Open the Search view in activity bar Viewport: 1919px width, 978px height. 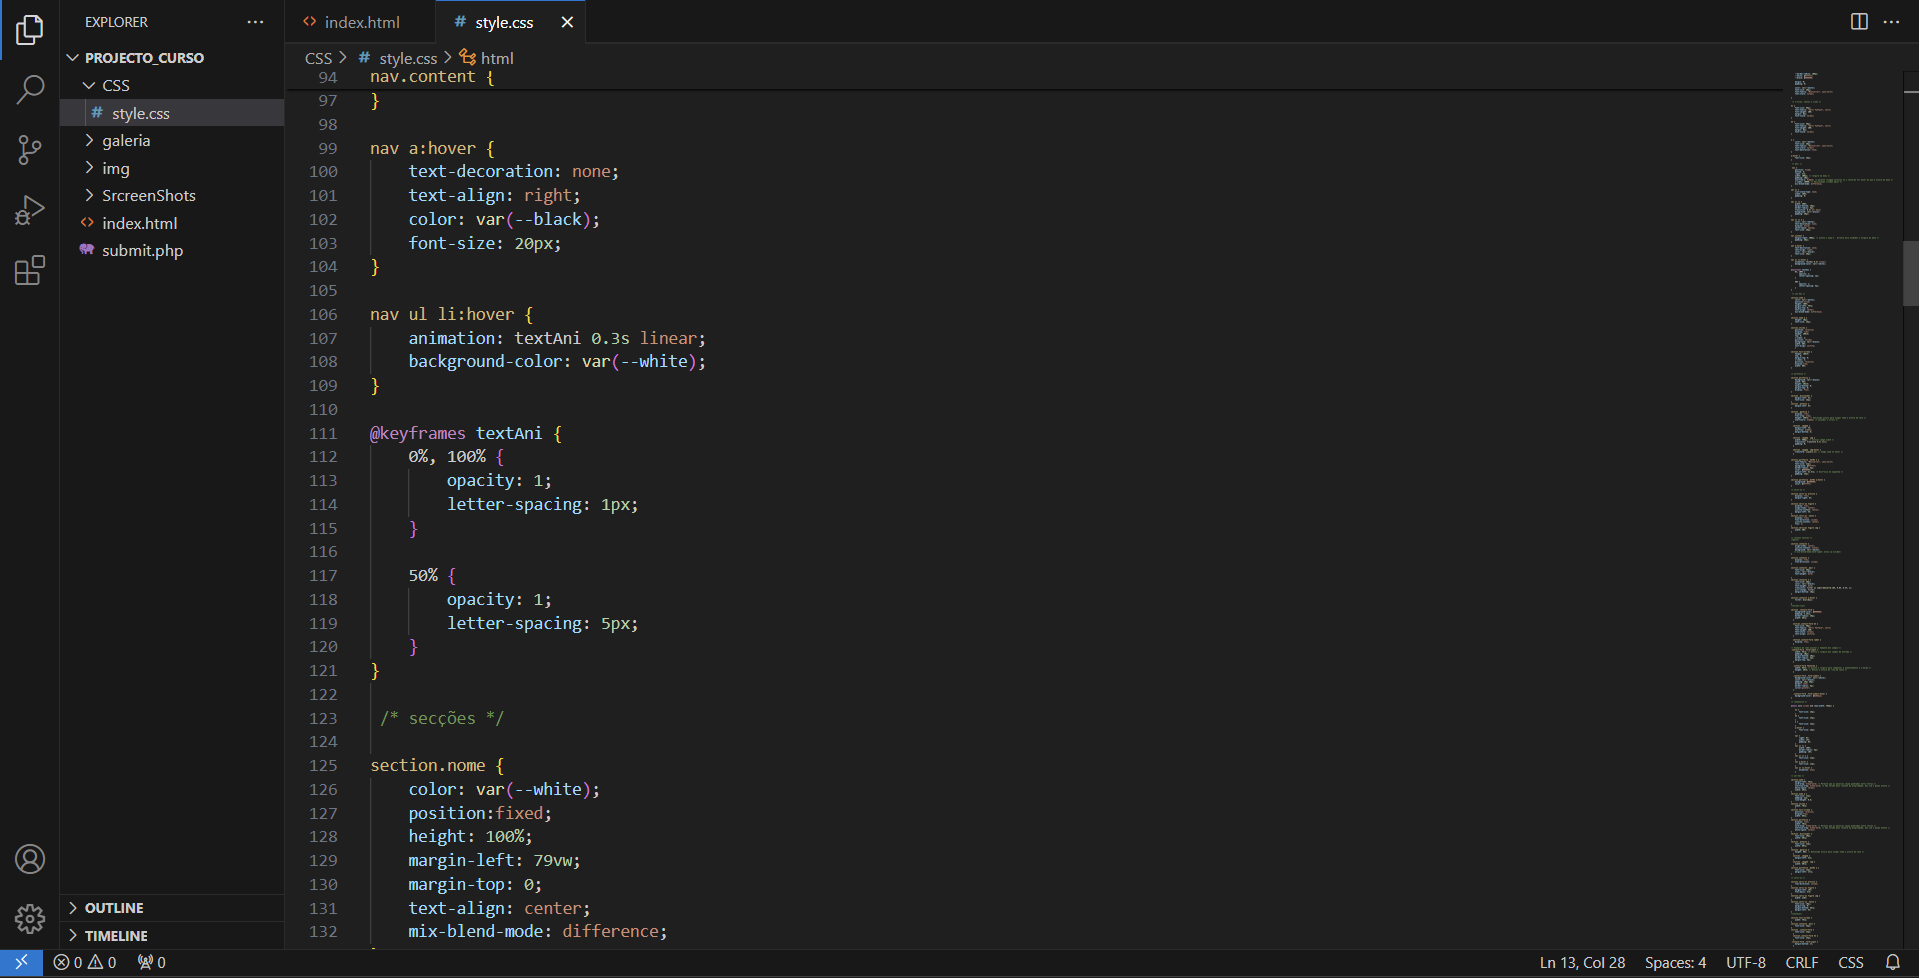pyautogui.click(x=30, y=90)
